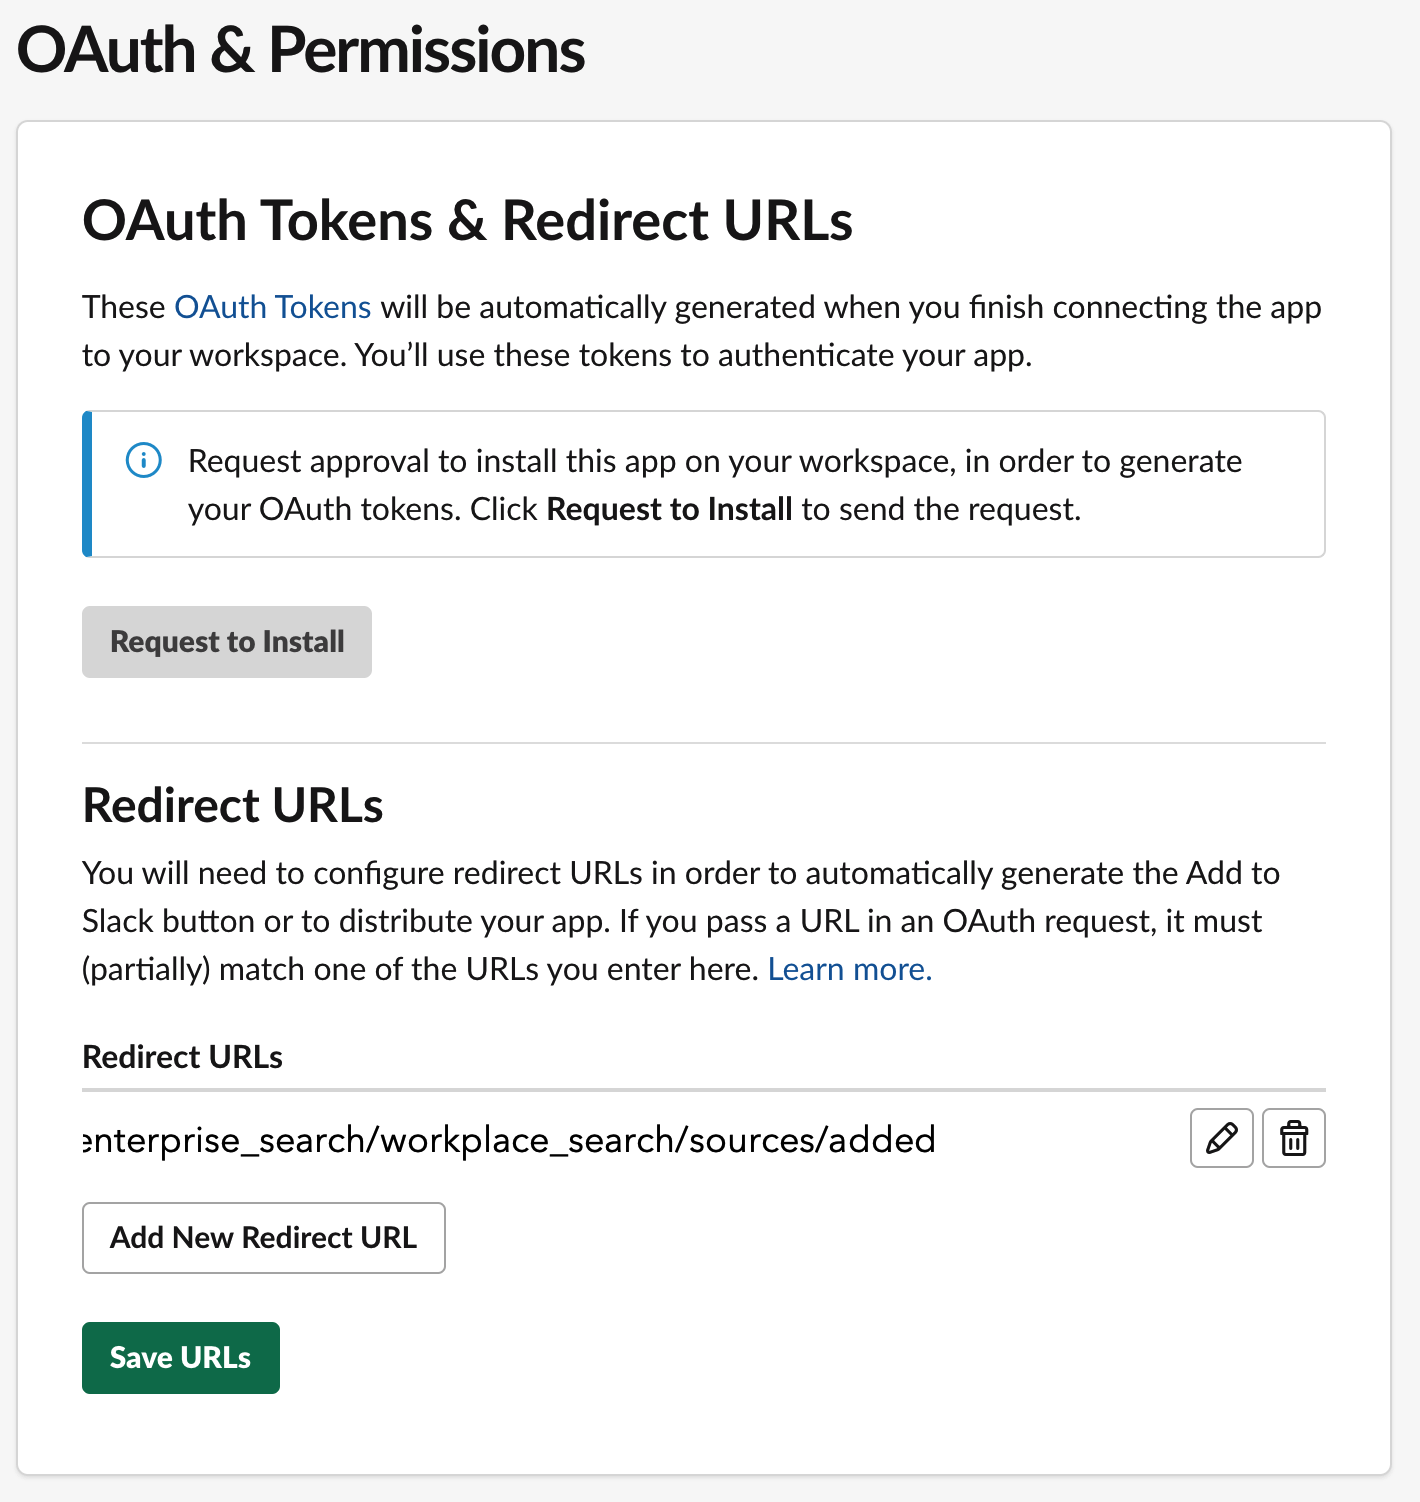Click the blue accent bar on the notice

(87, 484)
